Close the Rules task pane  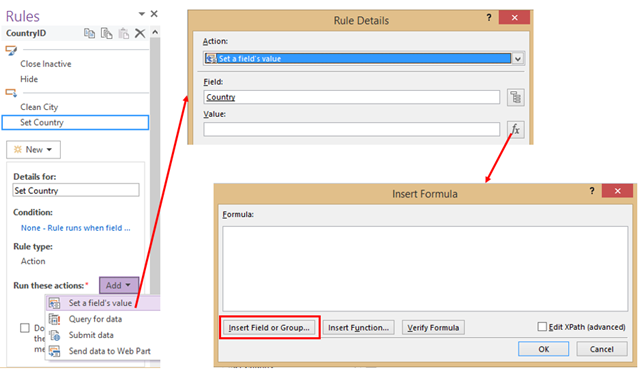pyautogui.click(x=154, y=14)
